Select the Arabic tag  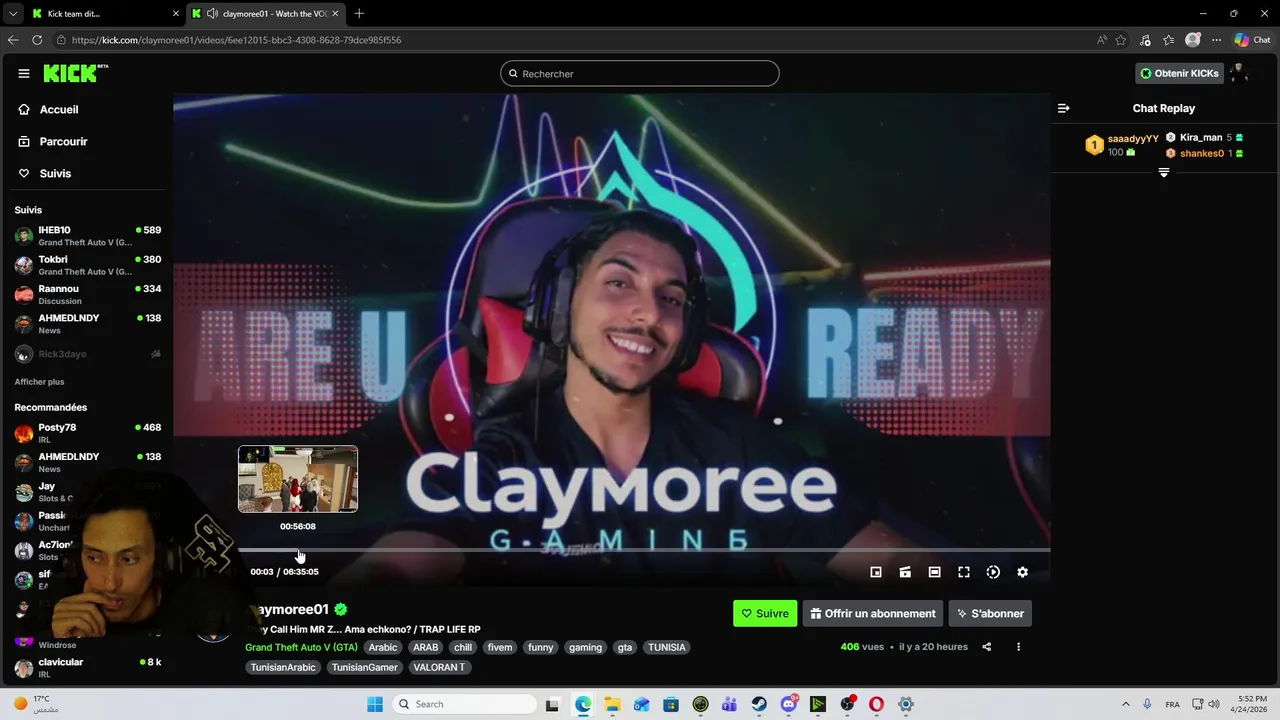tap(383, 648)
